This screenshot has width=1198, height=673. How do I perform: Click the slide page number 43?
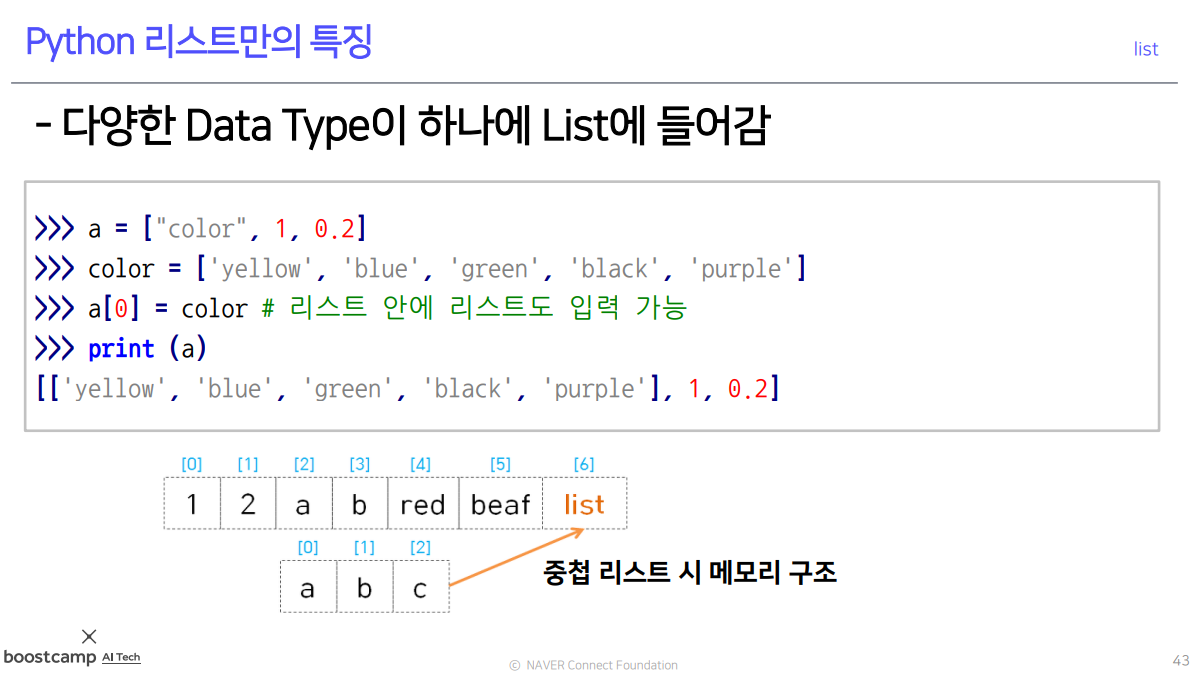pyautogui.click(x=1181, y=660)
